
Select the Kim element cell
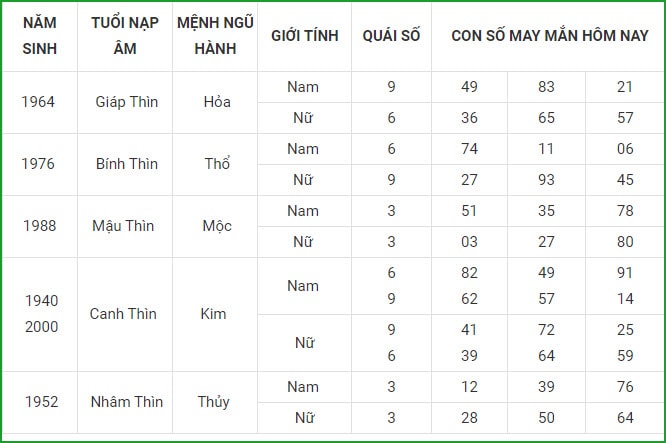point(213,314)
